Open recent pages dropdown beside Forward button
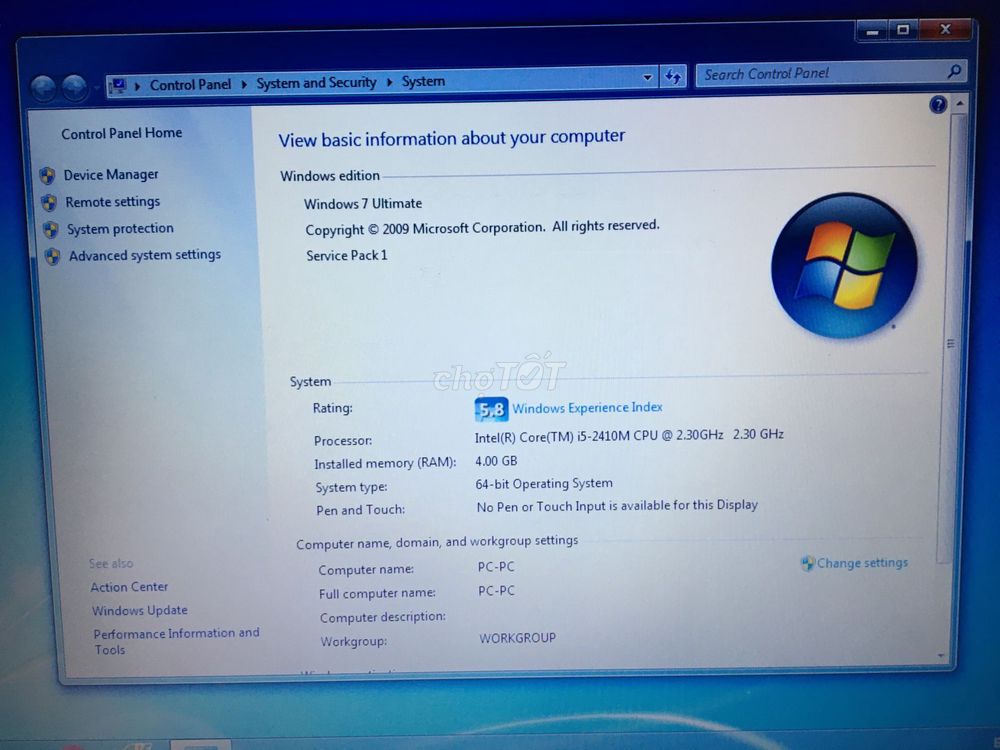 click(x=96, y=87)
